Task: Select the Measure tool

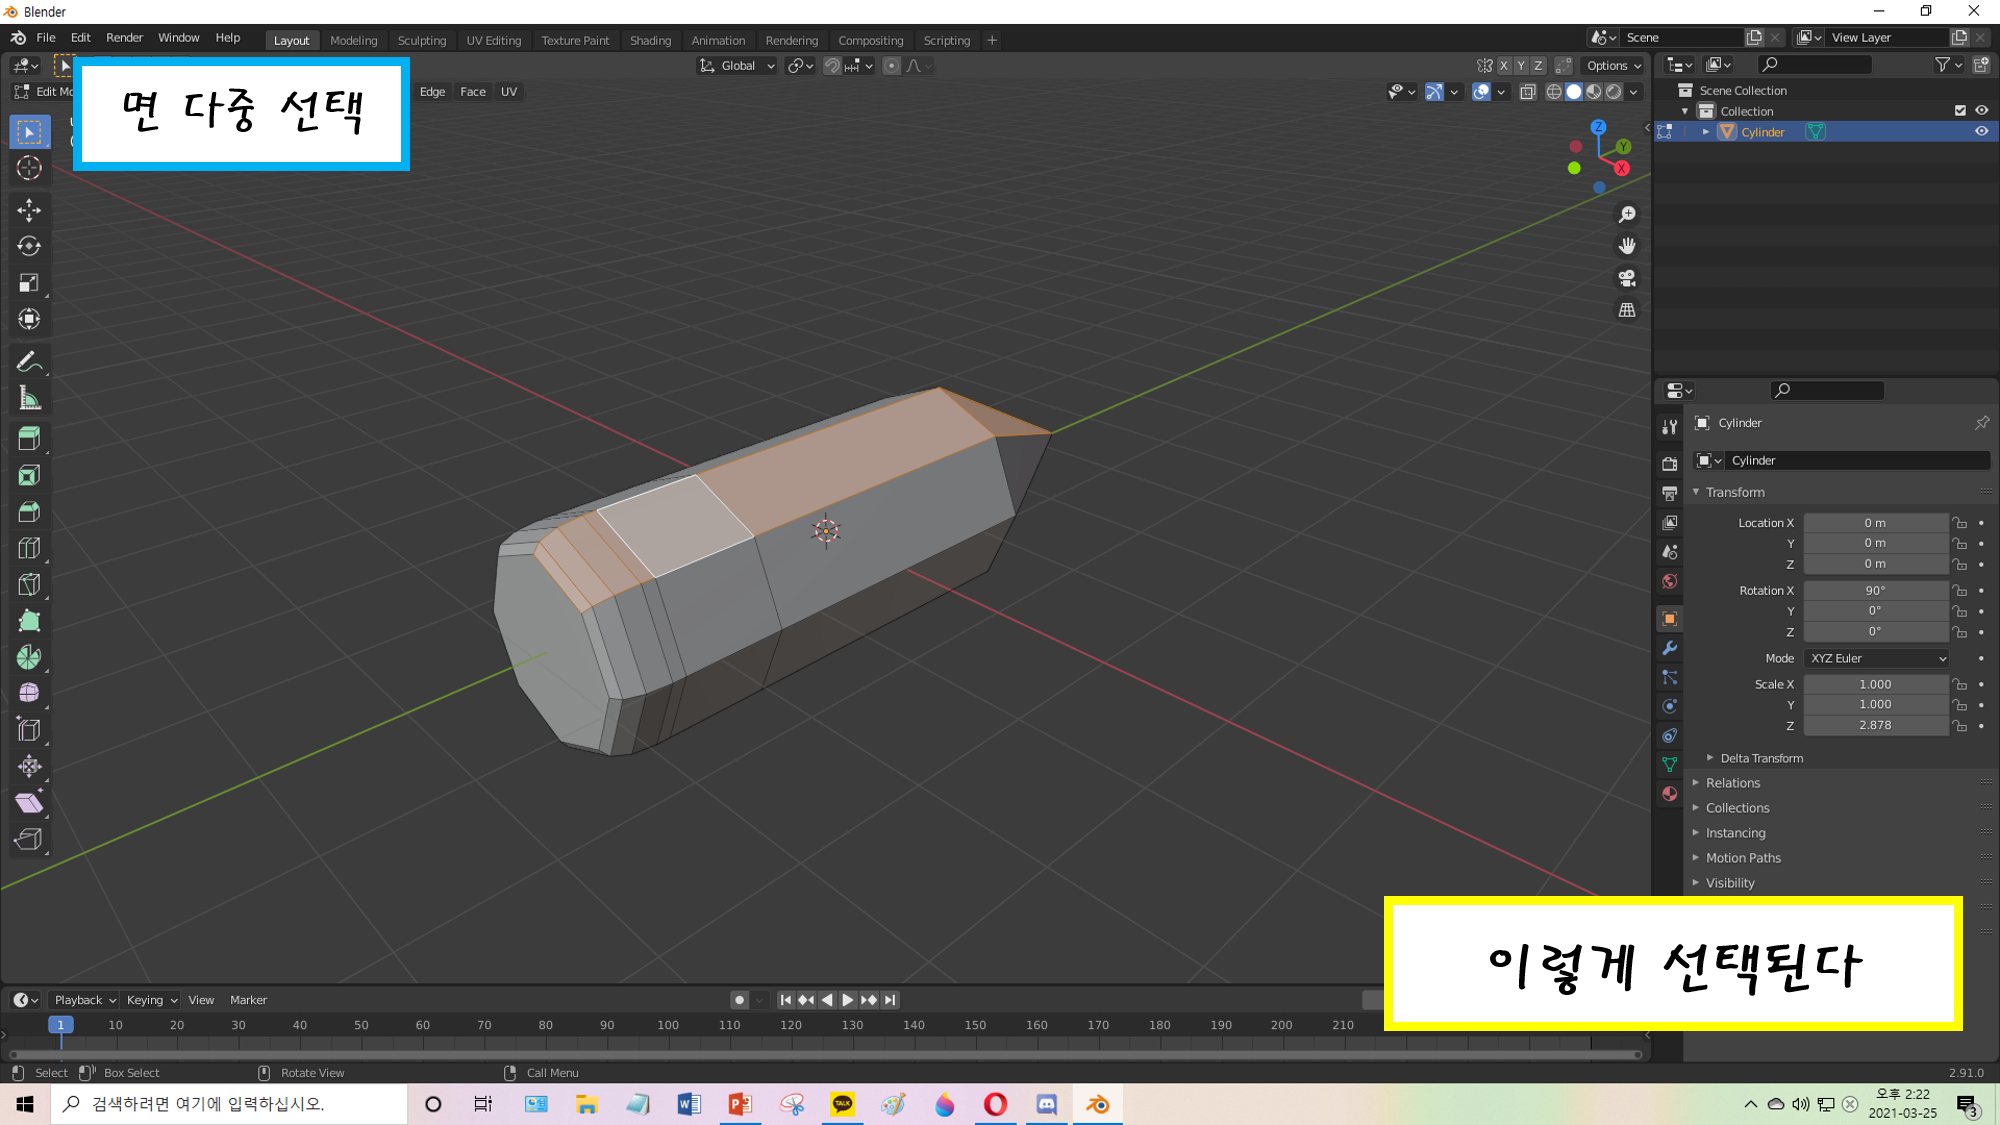Action: (x=29, y=399)
